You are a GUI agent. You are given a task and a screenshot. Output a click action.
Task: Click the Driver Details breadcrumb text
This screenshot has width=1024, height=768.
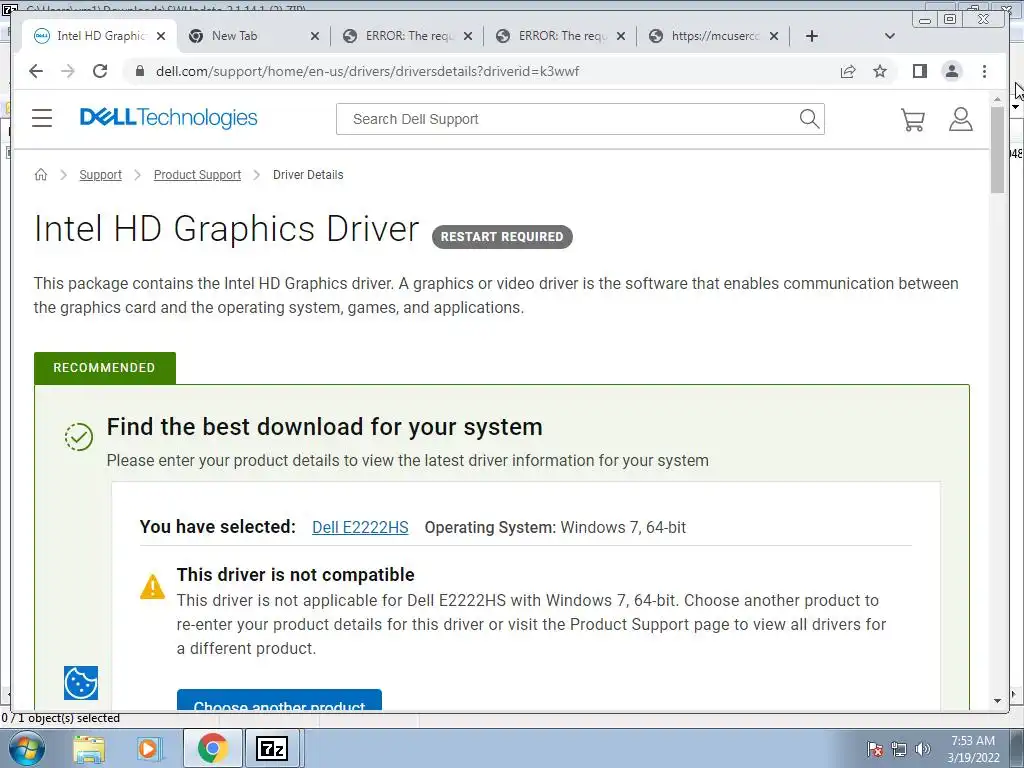[x=308, y=175]
